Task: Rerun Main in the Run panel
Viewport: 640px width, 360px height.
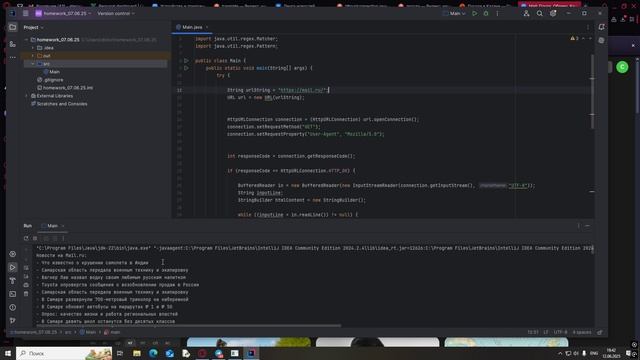Action: (x=26, y=238)
